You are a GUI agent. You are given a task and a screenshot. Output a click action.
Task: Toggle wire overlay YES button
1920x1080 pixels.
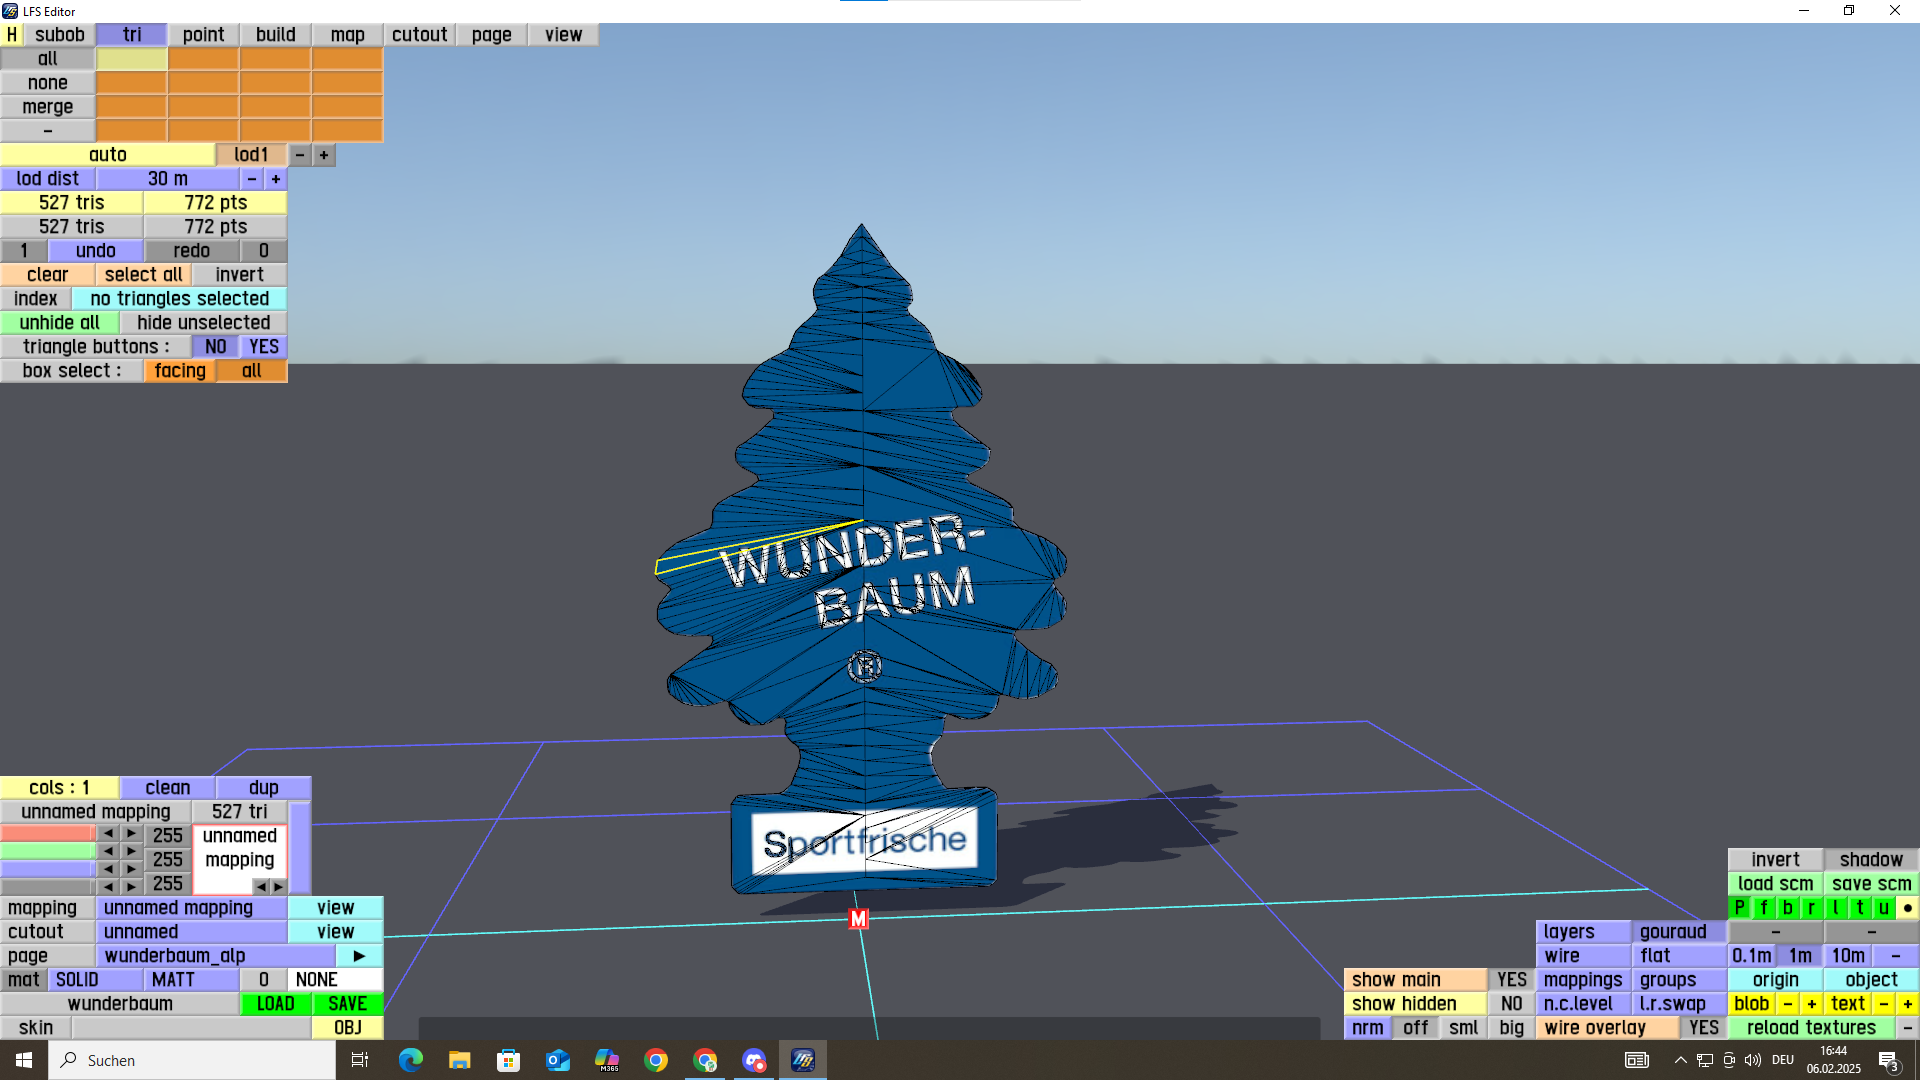click(1703, 1028)
